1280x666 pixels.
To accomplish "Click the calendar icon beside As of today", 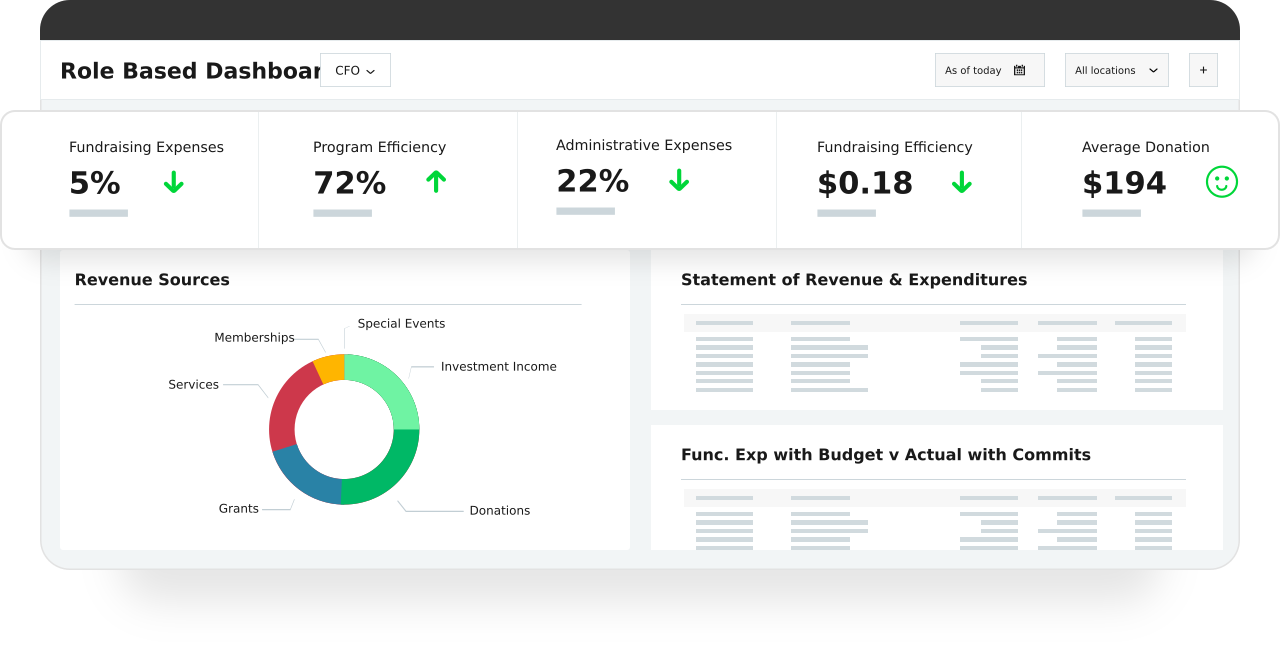I will 1019,70.
